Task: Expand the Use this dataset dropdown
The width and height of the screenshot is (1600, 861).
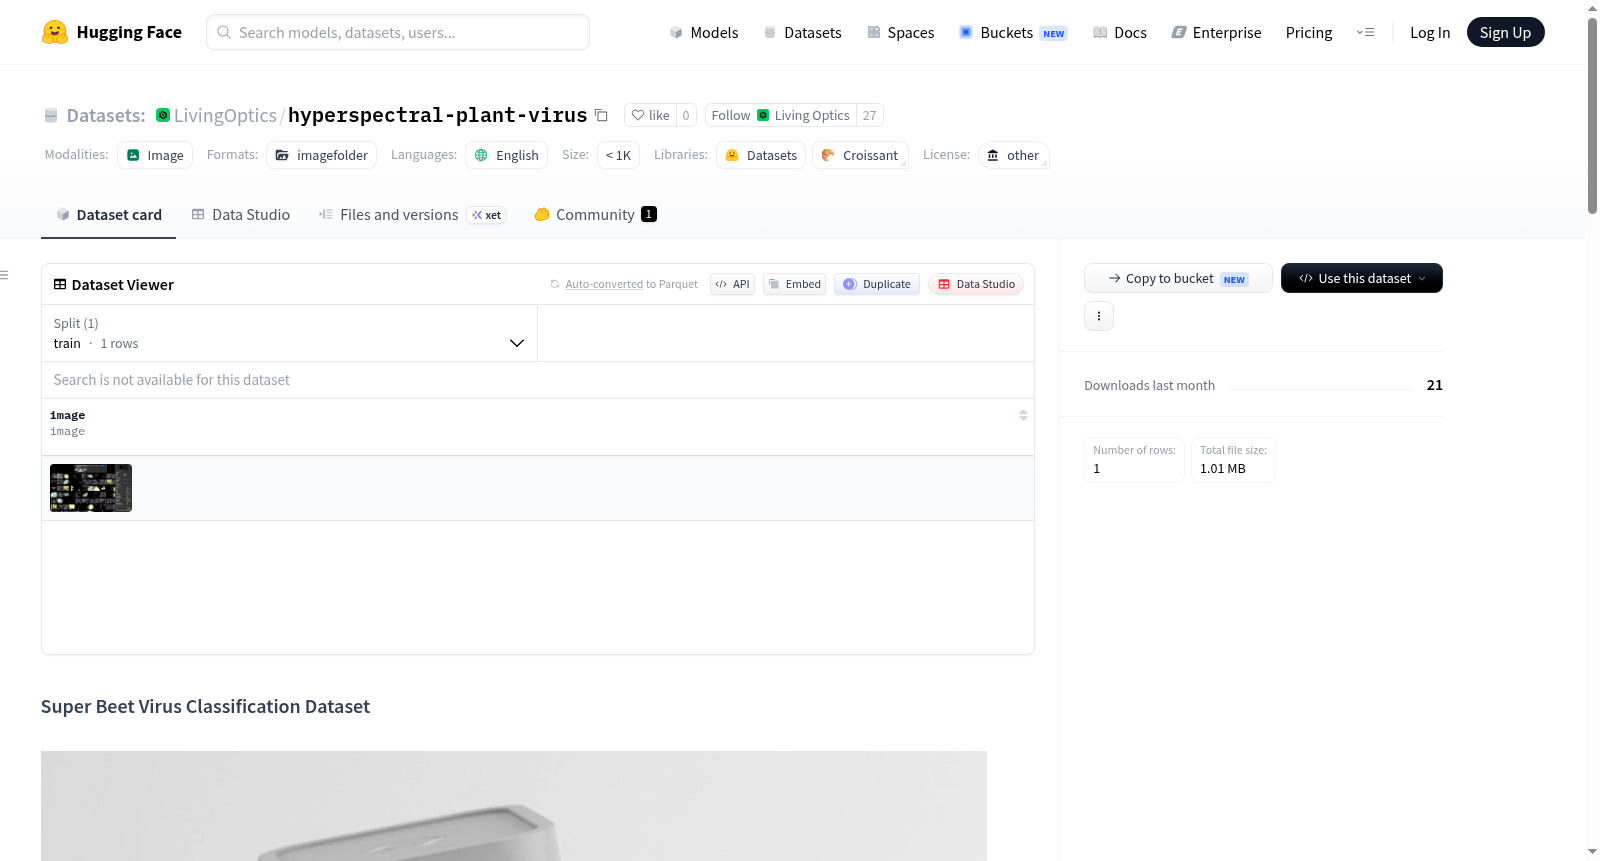Action: (1361, 278)
